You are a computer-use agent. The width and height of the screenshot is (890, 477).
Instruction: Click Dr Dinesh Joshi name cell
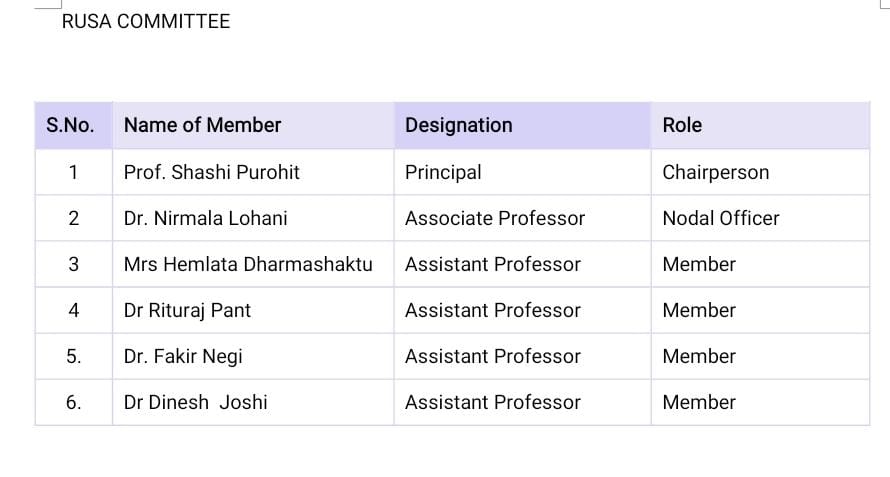tap(253, 402)
